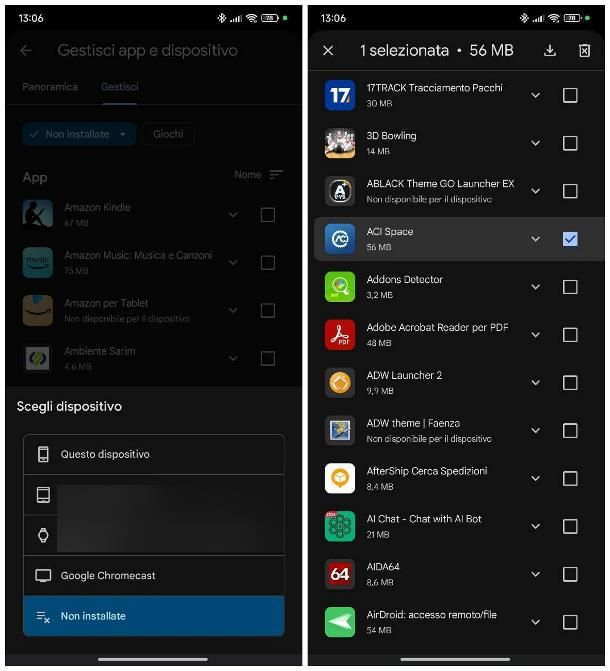Viewport: 610px width, 671px height.
Task: Check the Adobe Acrobat Reader checkbox
Action: click(570, 335)
